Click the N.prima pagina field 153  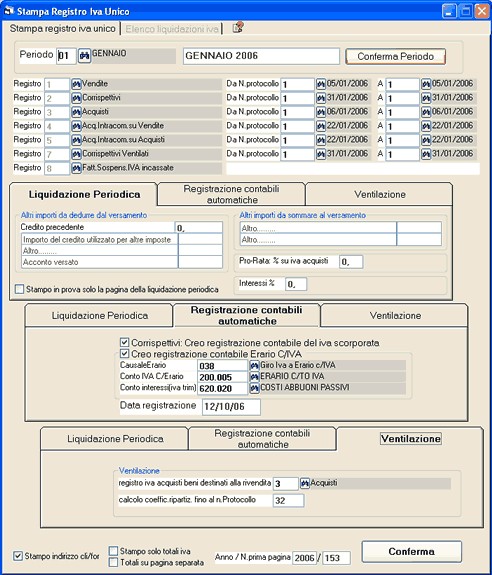[336, 558]
